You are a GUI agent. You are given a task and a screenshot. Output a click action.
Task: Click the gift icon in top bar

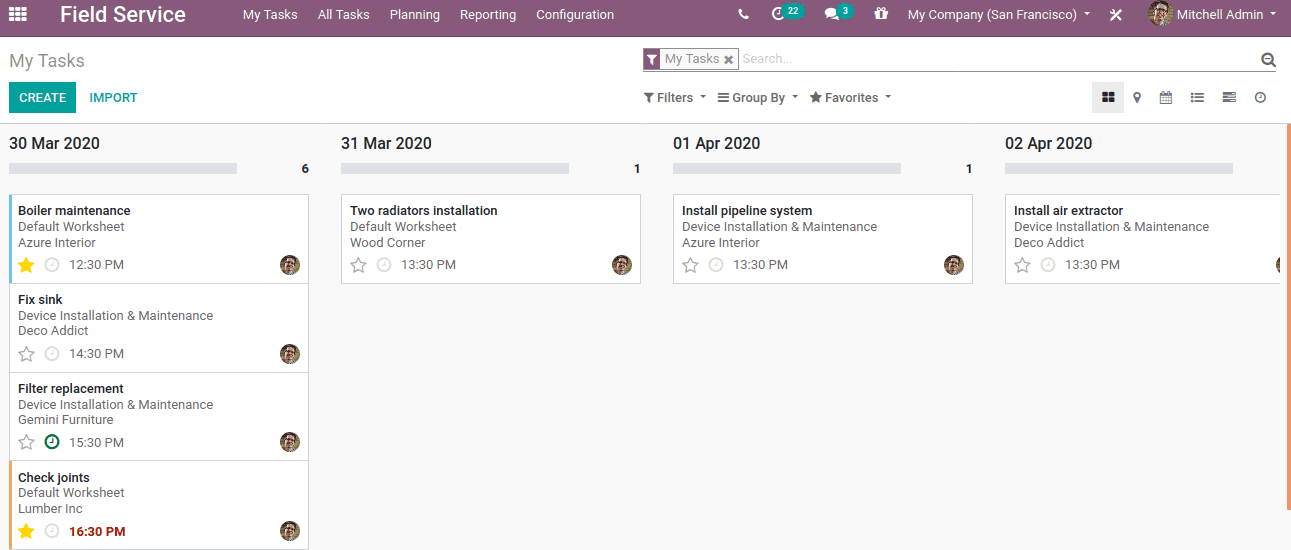(881, 14)
